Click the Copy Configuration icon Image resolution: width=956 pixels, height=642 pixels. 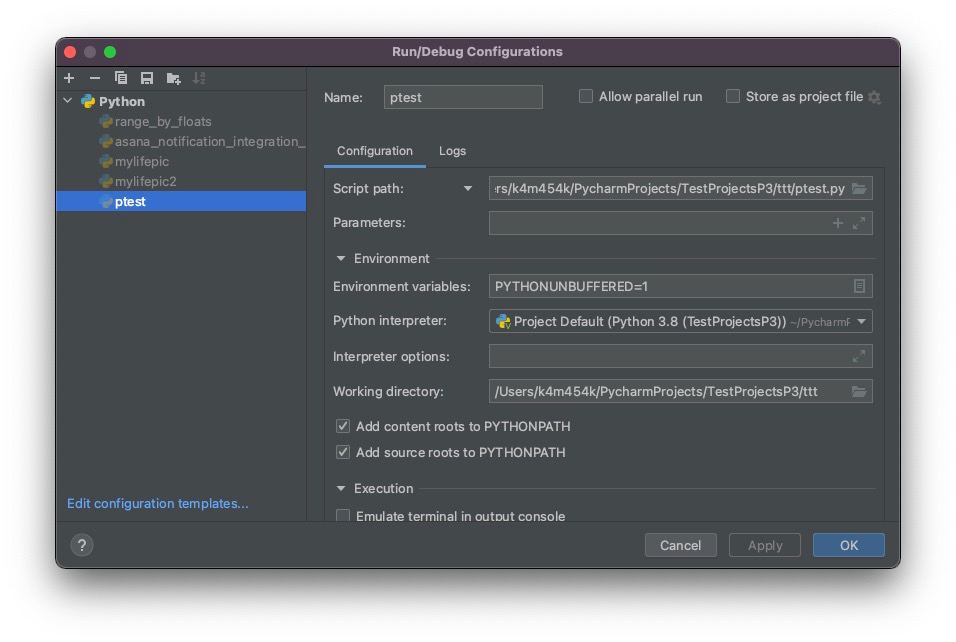121,78
